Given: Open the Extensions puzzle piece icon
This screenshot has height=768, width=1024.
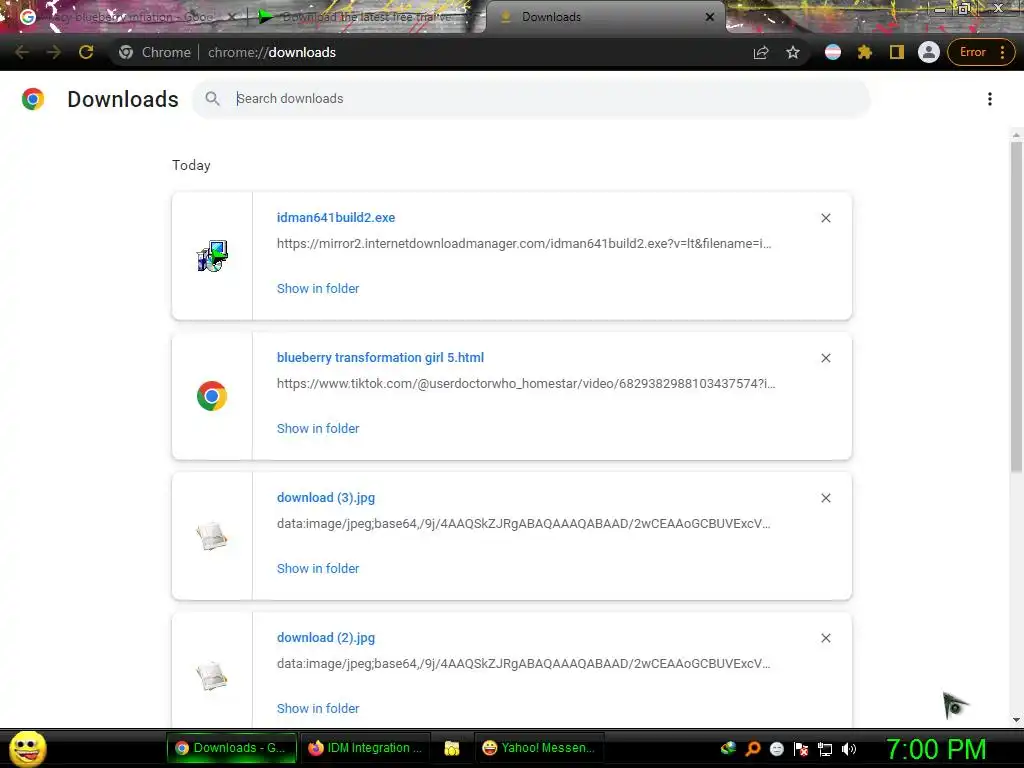Looking at the screenshot, I should tap(865, 52).
